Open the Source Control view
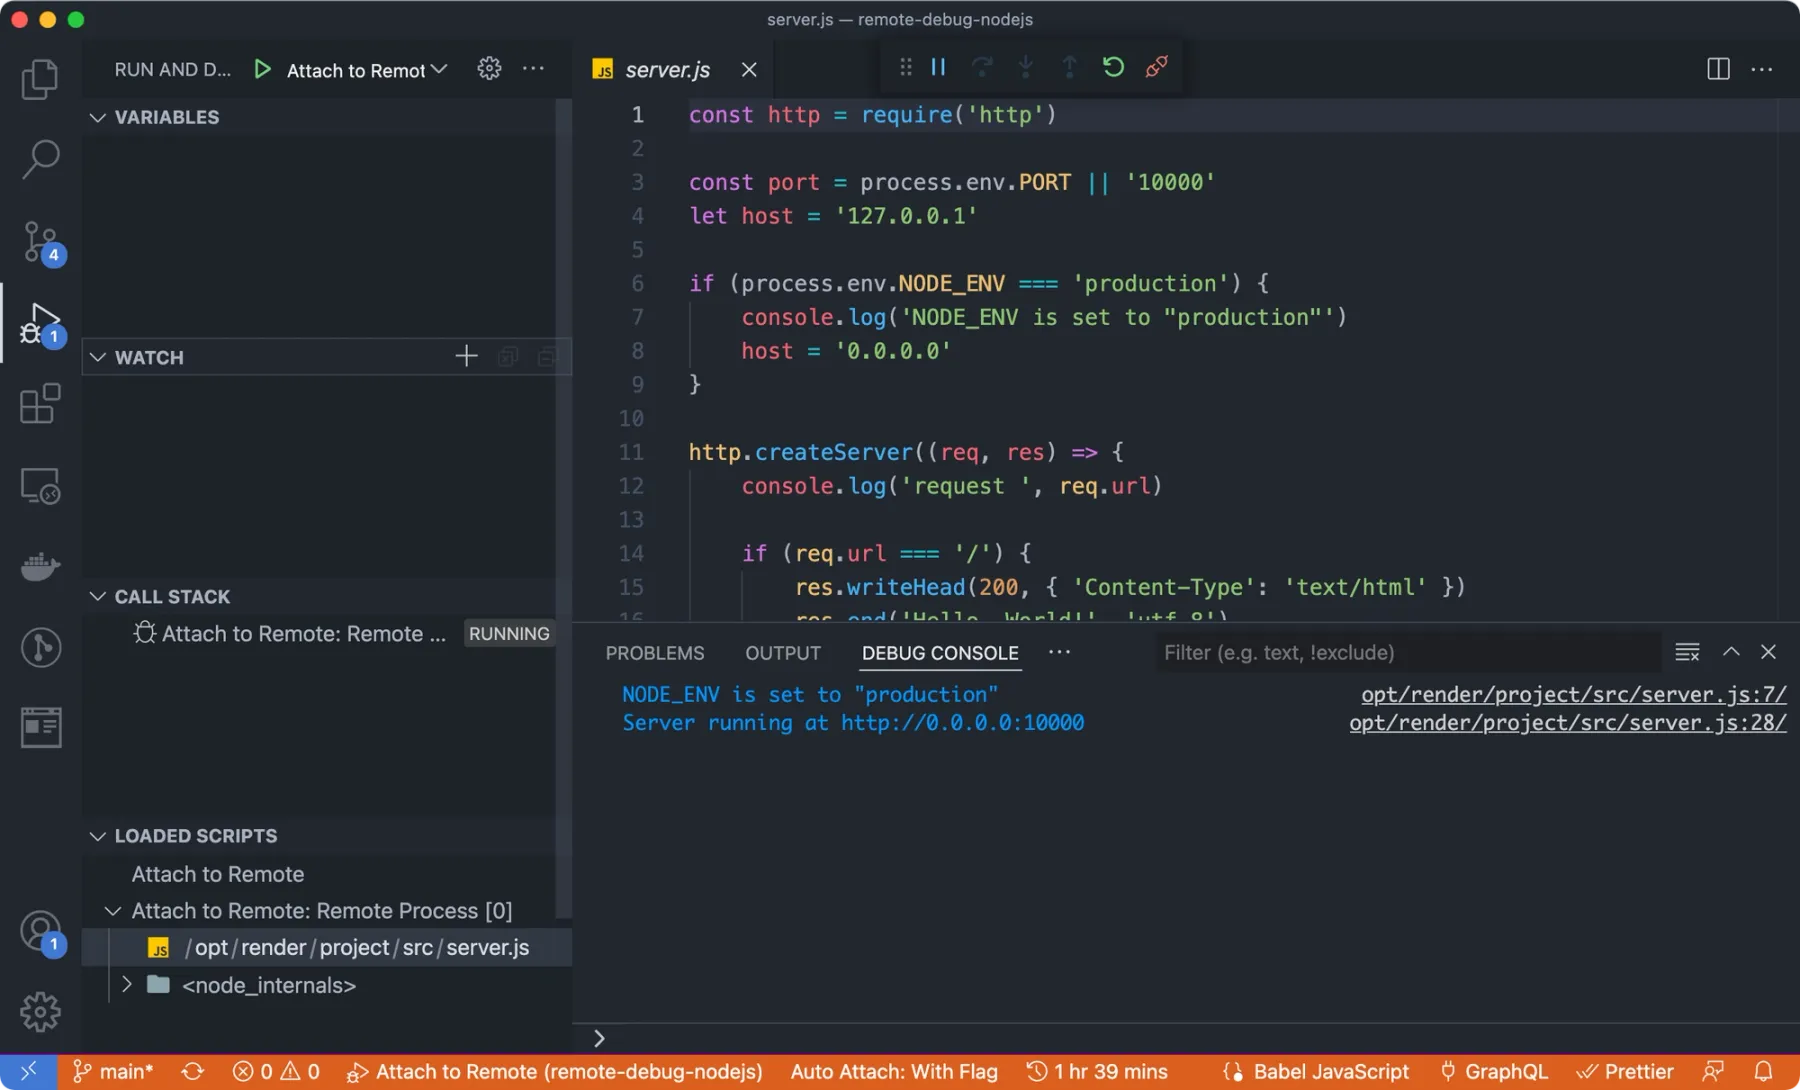1800x1090 pixels. coord(40,240)
